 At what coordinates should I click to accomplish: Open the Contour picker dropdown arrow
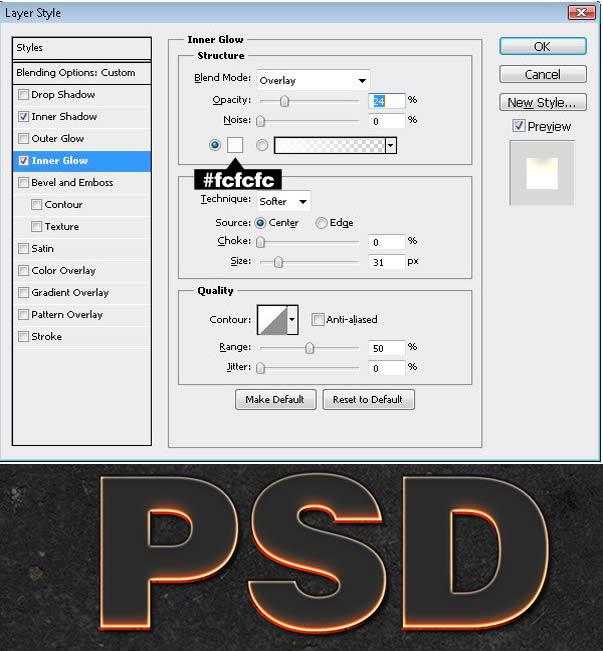[x=292, y=320]
